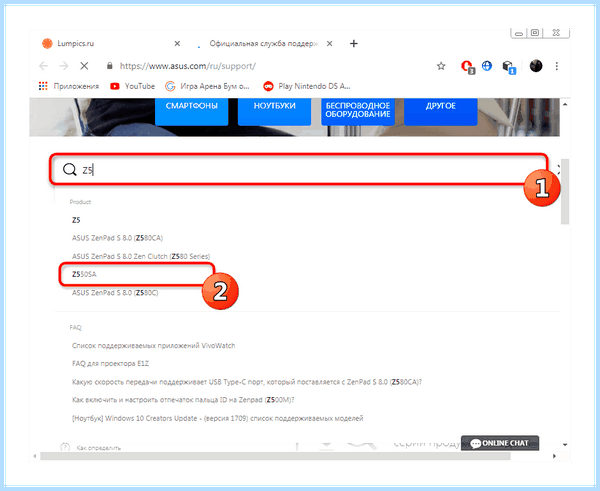Focus the support search field
600x491 pixels.
(298, 169)
